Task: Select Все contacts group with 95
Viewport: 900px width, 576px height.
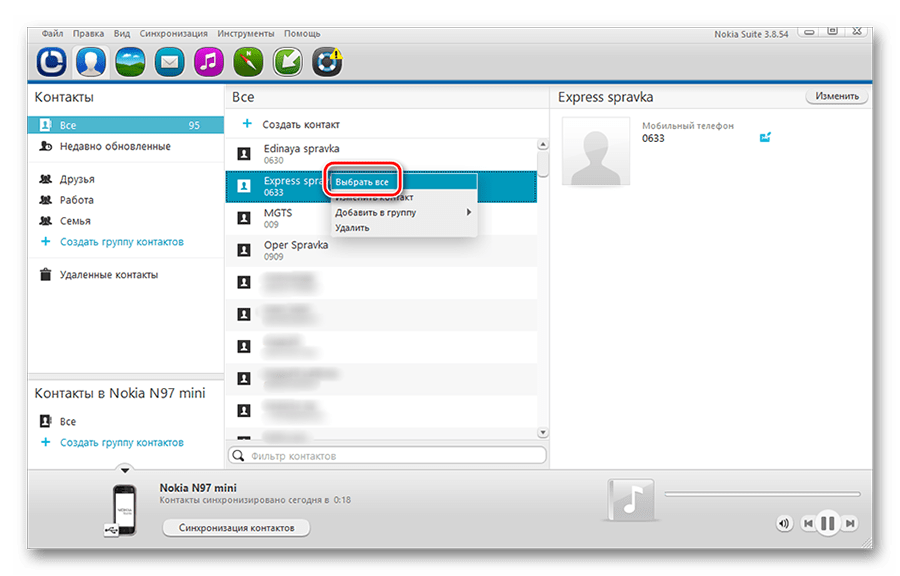Action: point(126,125)
